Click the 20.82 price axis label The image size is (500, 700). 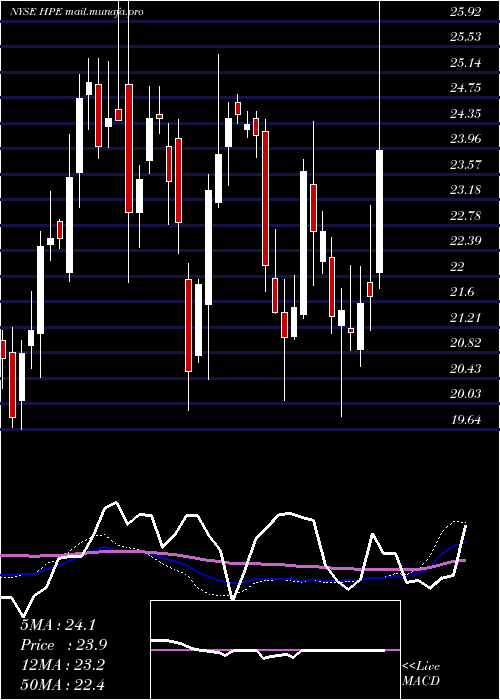click(x=466, y=343)
